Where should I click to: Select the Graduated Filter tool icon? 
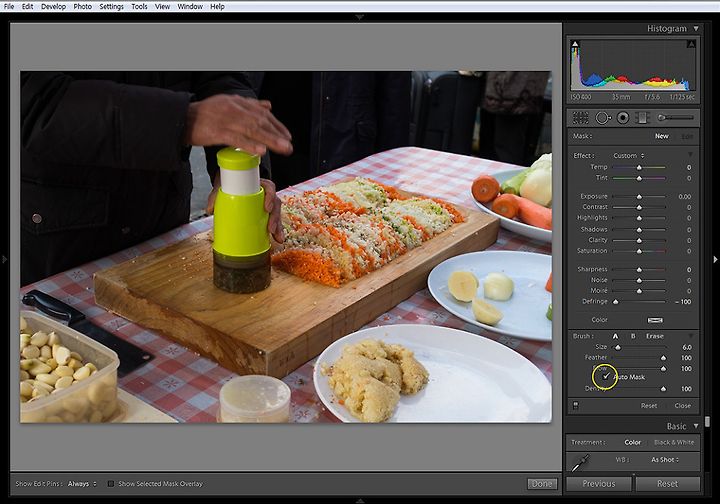(642, 118)
